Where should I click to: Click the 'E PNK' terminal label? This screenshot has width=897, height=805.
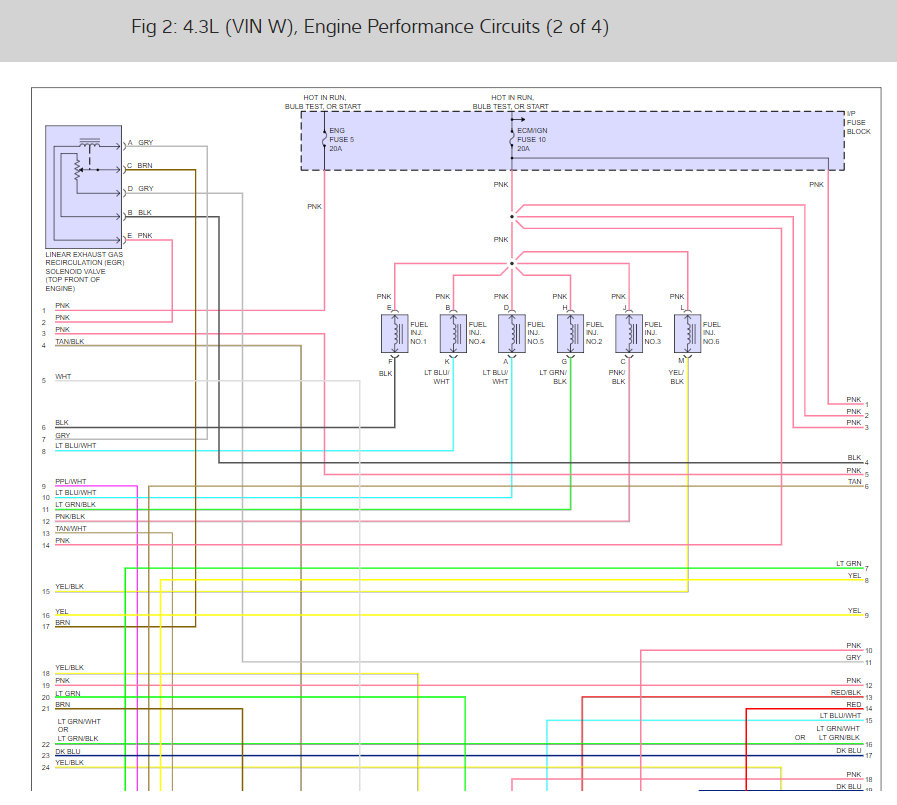(140, 235)
